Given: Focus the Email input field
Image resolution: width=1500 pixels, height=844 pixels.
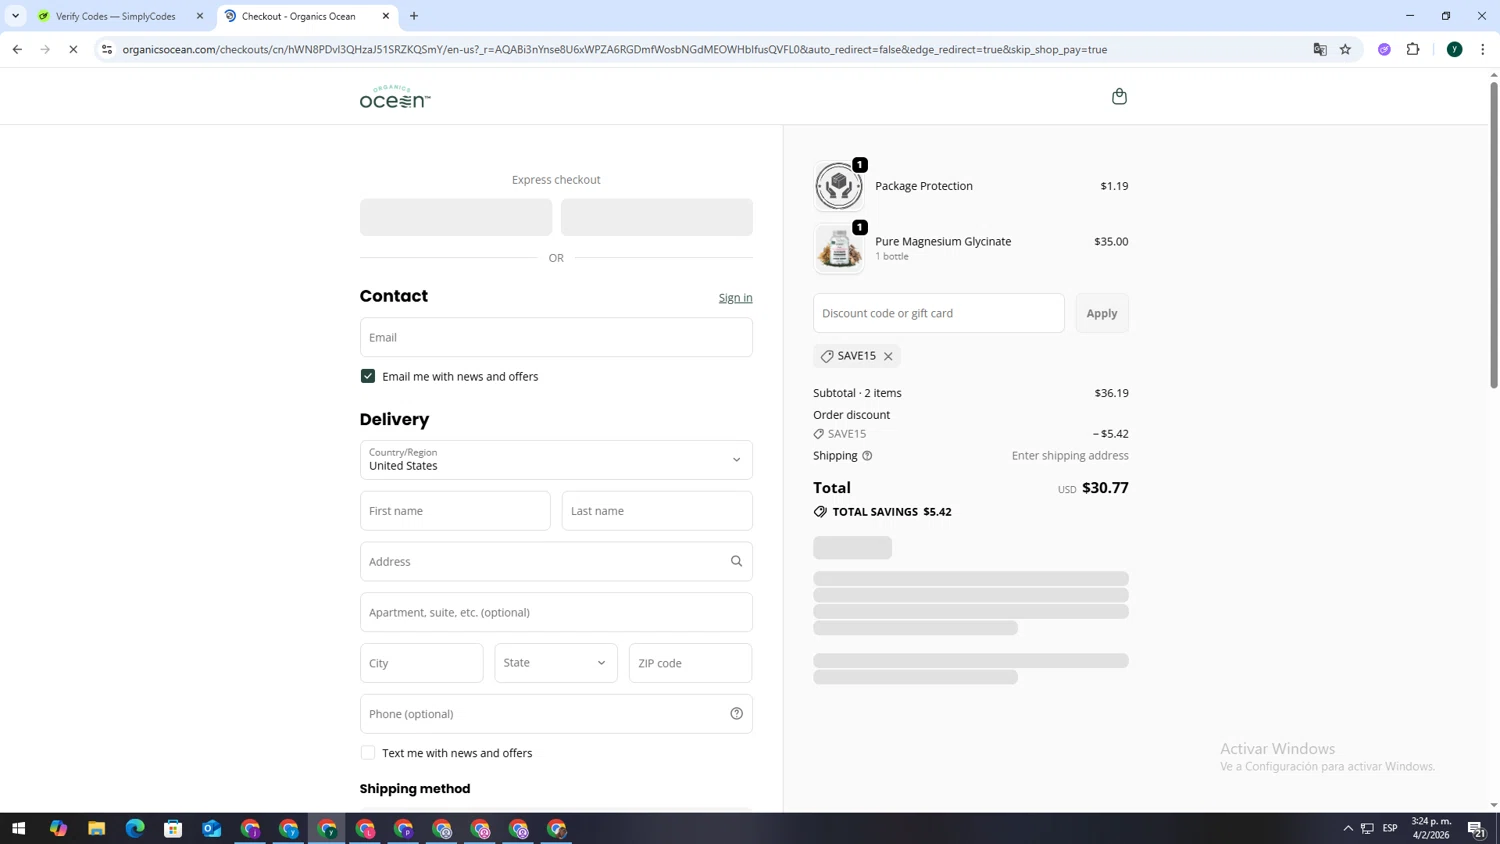Looking at the screenshot, I should tap(556, 337).
